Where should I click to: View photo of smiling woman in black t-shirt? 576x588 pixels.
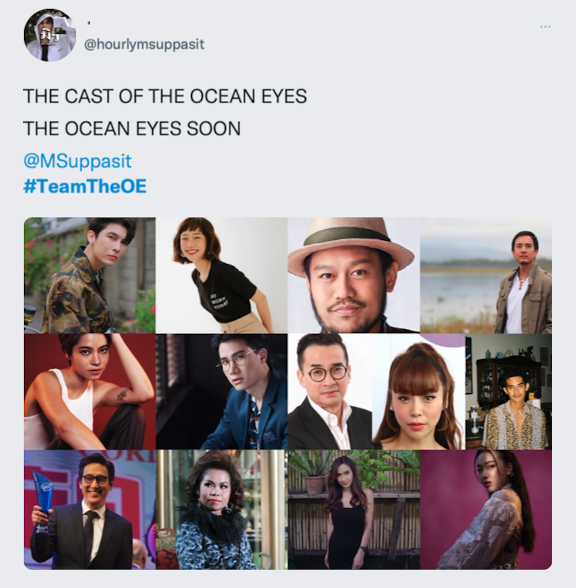[222, 275]
